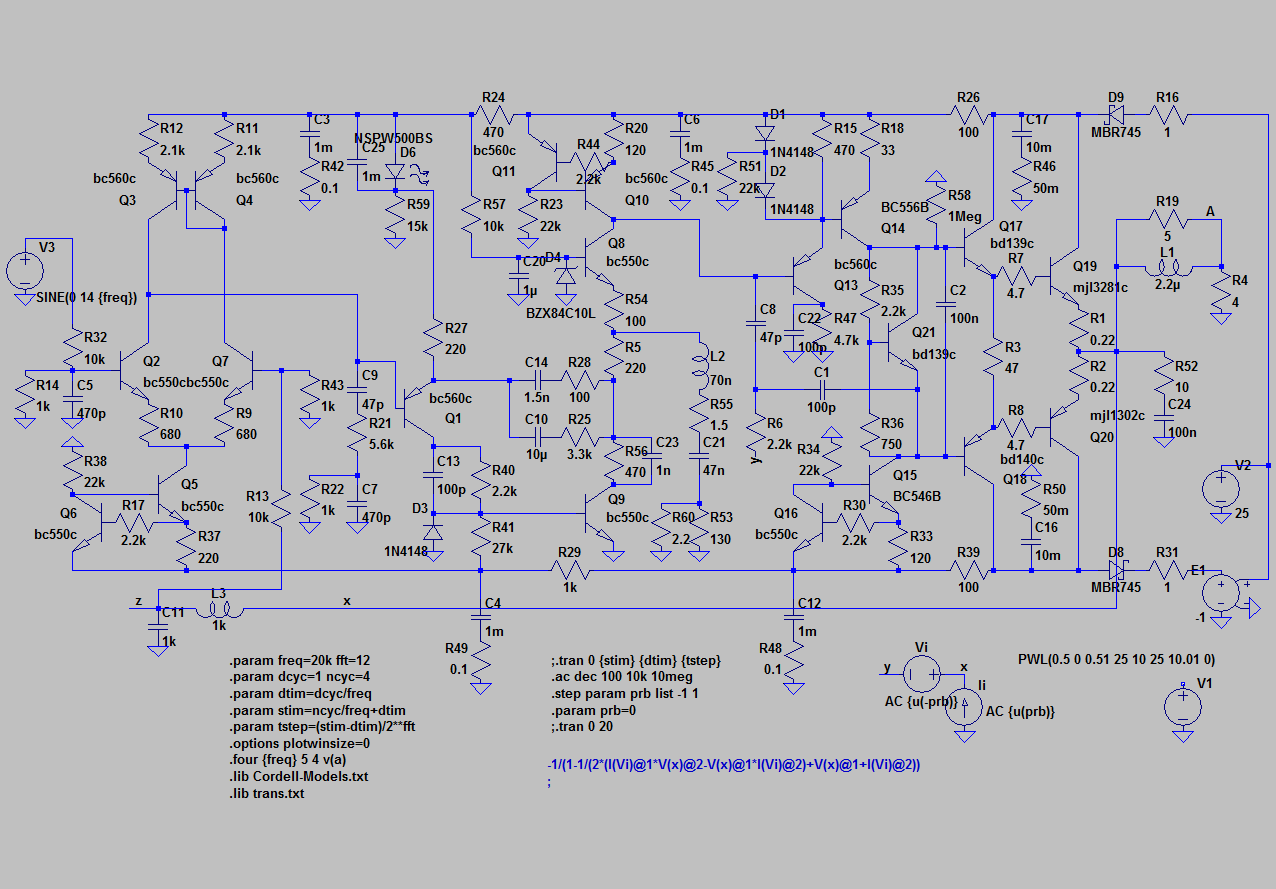Viewport: 1276px width, 889px height.
Task: Select the .step param prb list directive
Action: click(x=624, y=694)
